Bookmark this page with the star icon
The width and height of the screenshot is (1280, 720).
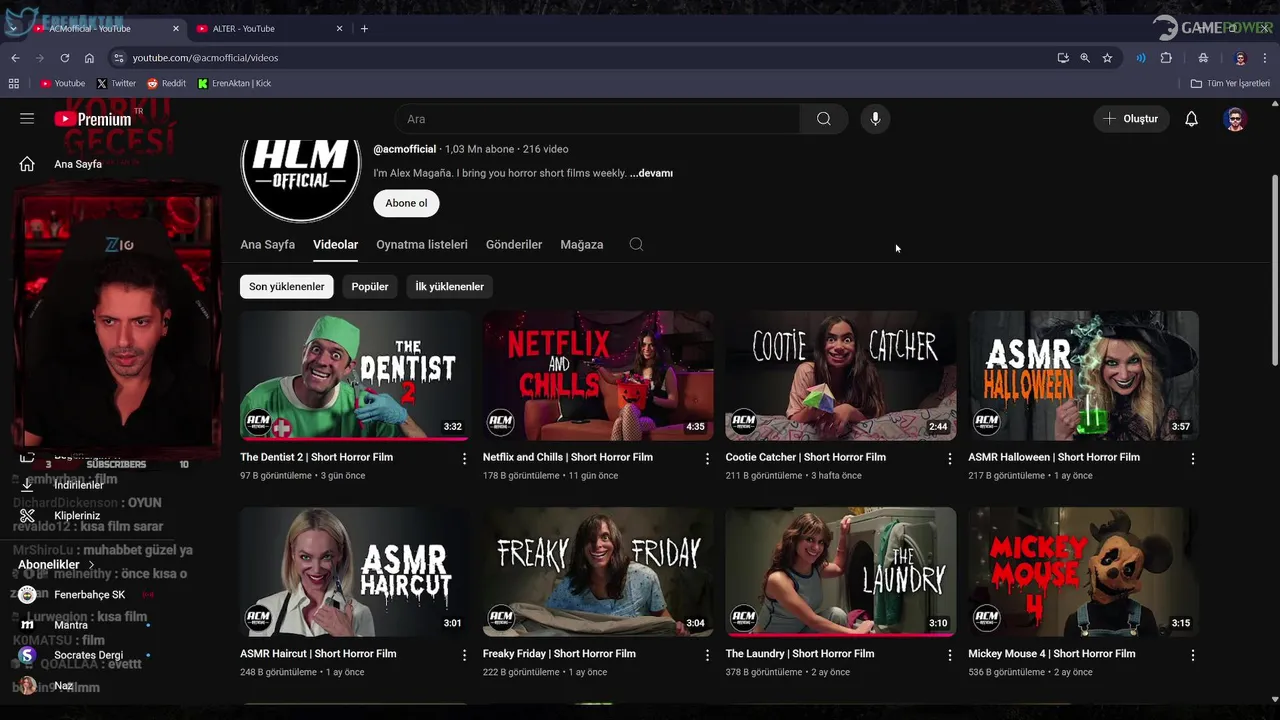(1107, 58)
